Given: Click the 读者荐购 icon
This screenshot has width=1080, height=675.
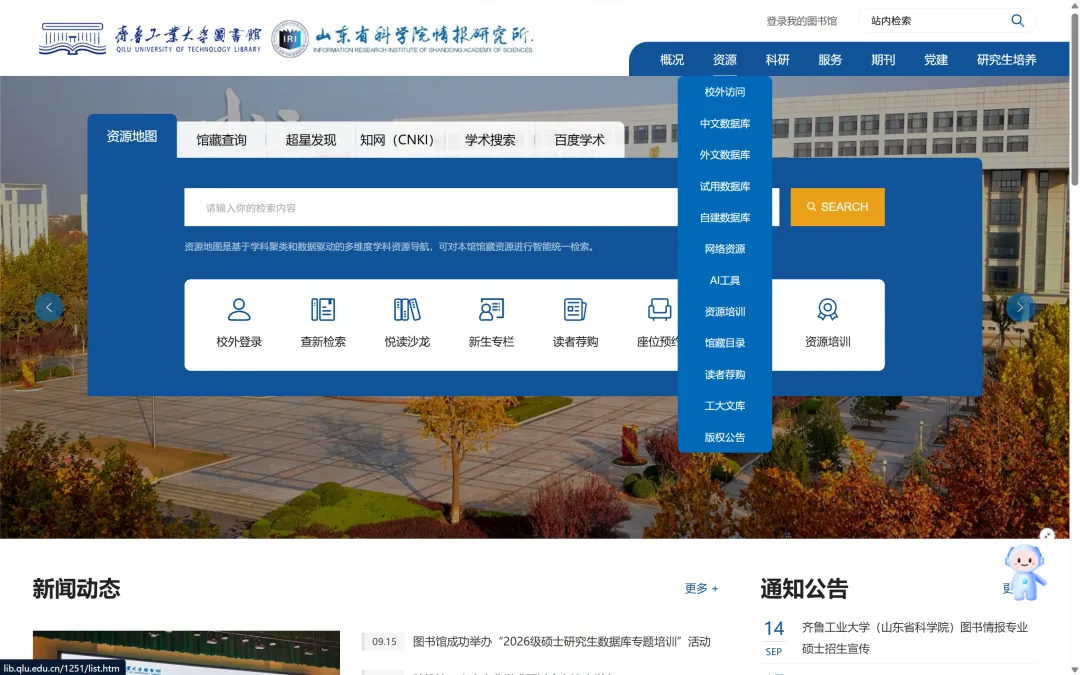Looking at the screenshot, I should (575, 309).
